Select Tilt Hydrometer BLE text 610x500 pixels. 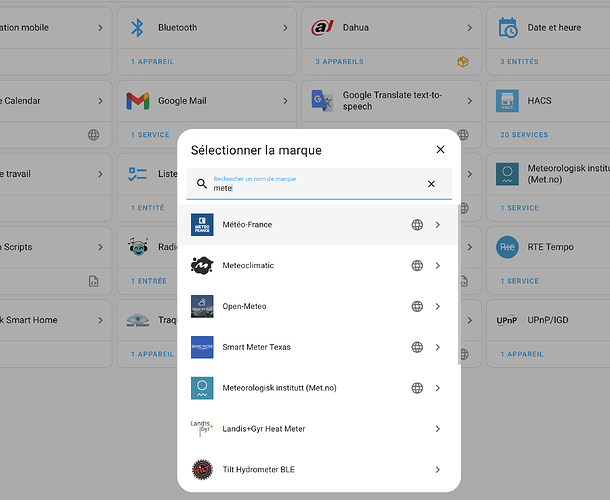tap(258, 469)
